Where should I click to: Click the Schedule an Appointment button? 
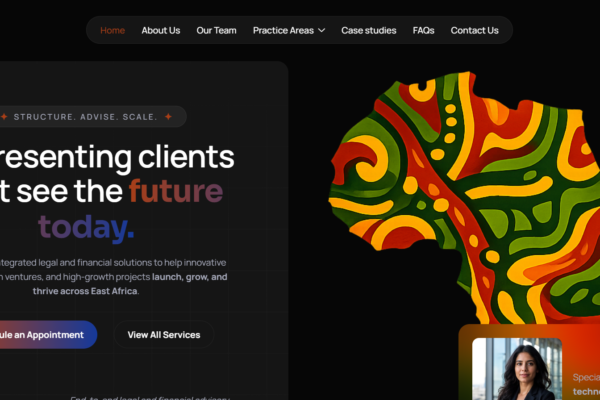tap(48, 335)
